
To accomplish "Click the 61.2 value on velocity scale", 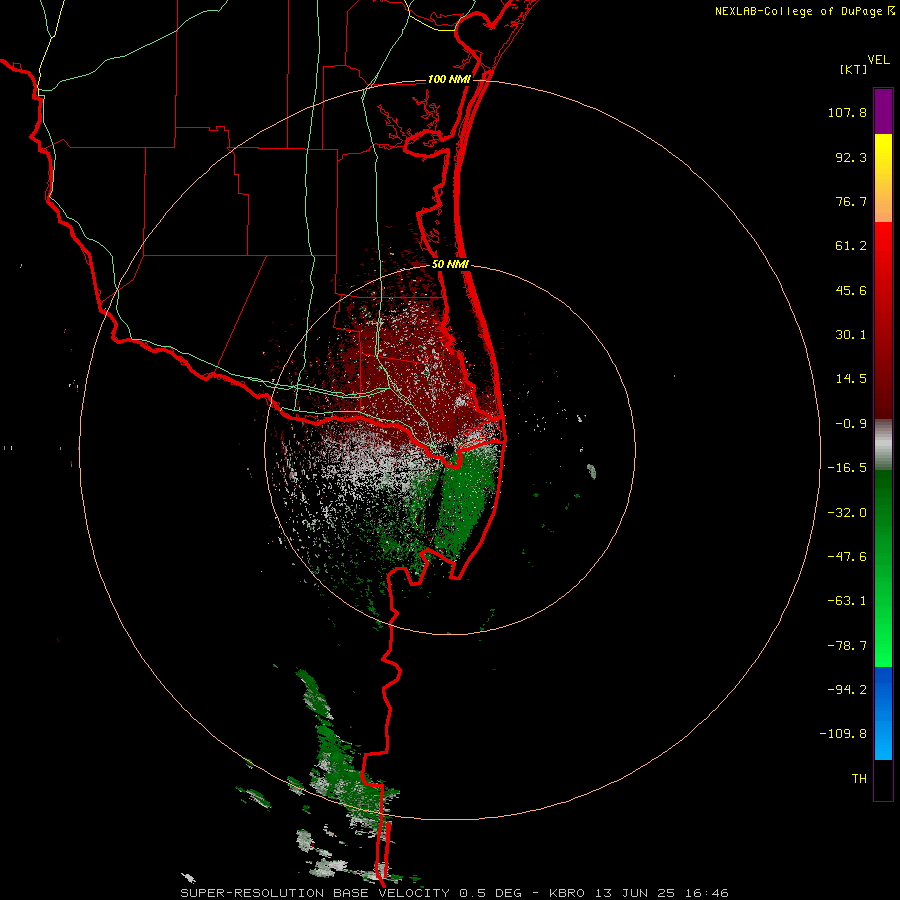I will [x=851, y=246].
